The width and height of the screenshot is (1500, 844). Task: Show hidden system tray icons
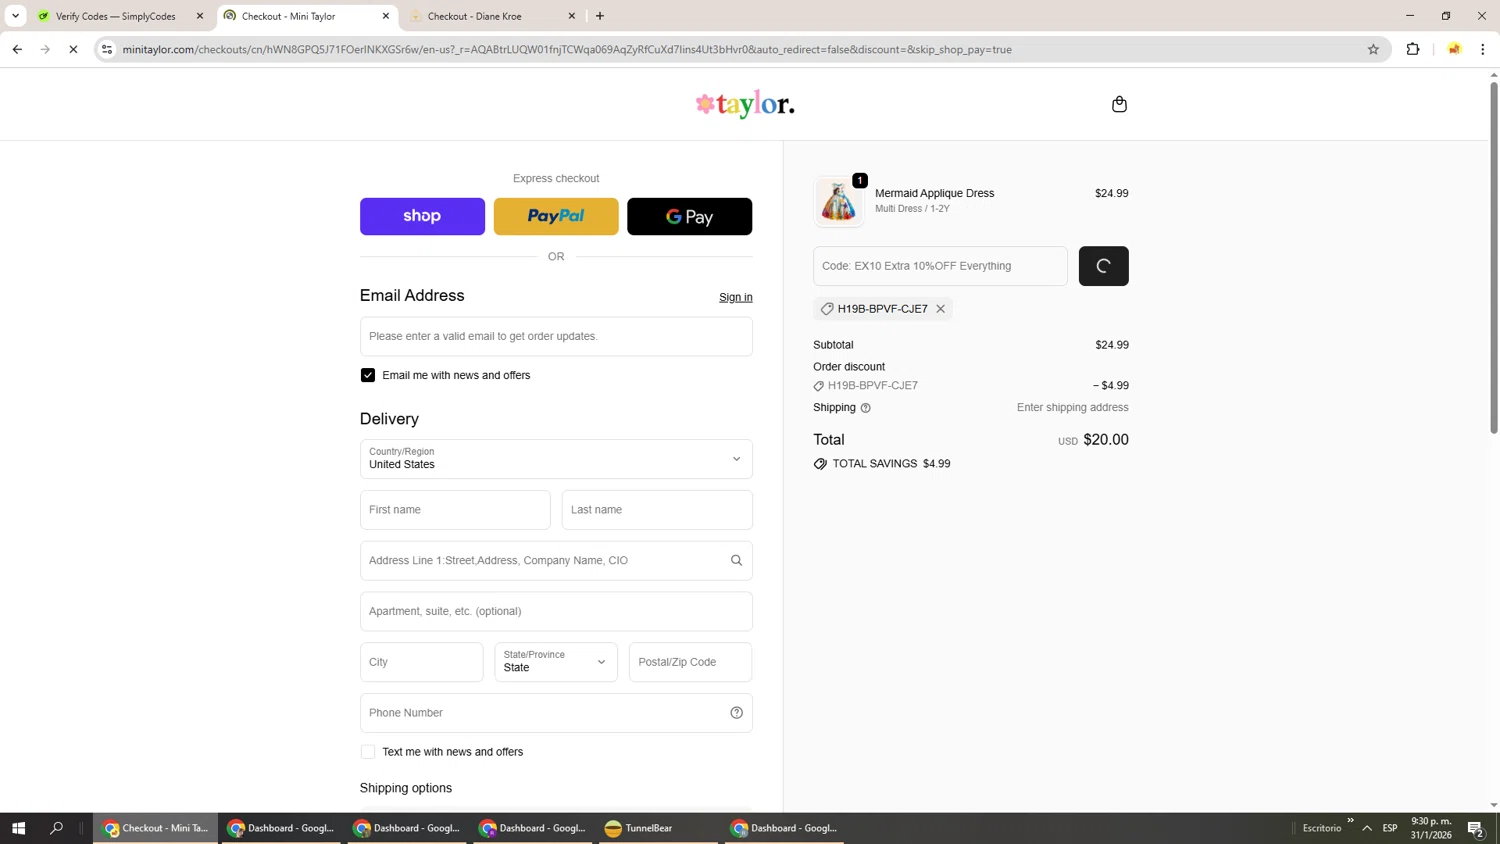coord(1367,828)
